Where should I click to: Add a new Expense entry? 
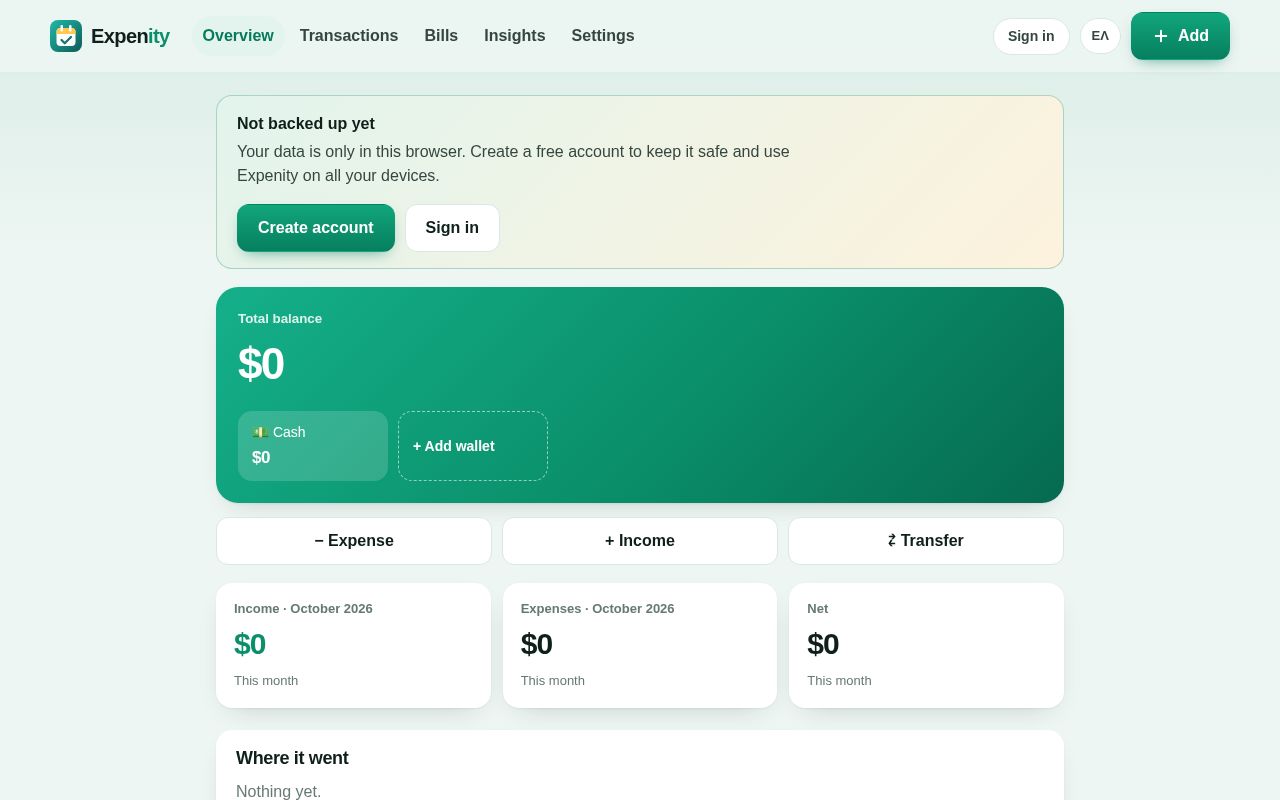354,541
